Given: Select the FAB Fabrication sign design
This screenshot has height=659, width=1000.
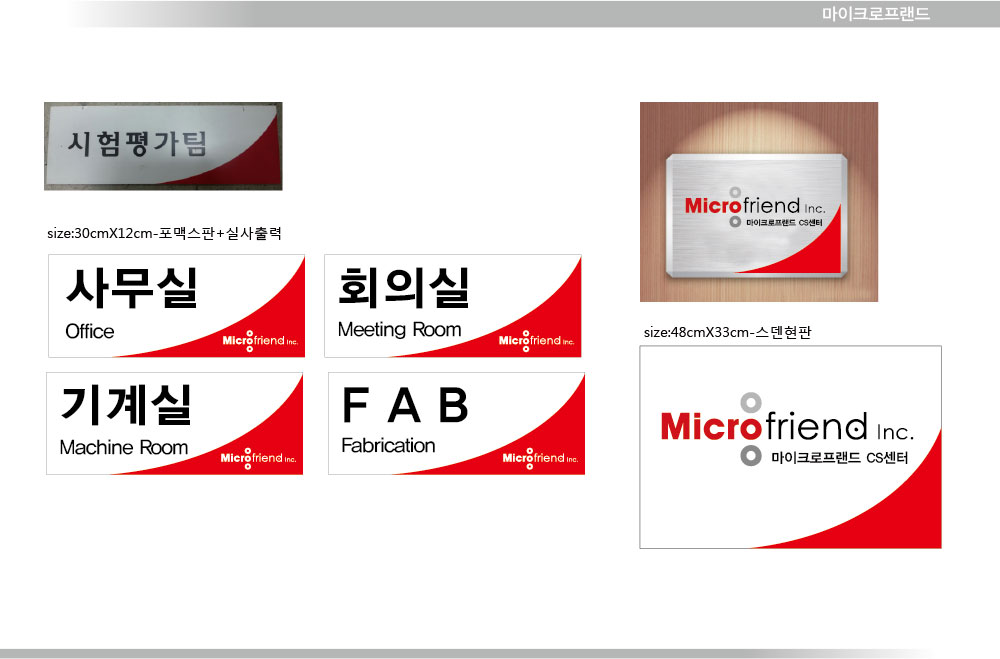Looking at the screenshot, I should pos(457,424).
